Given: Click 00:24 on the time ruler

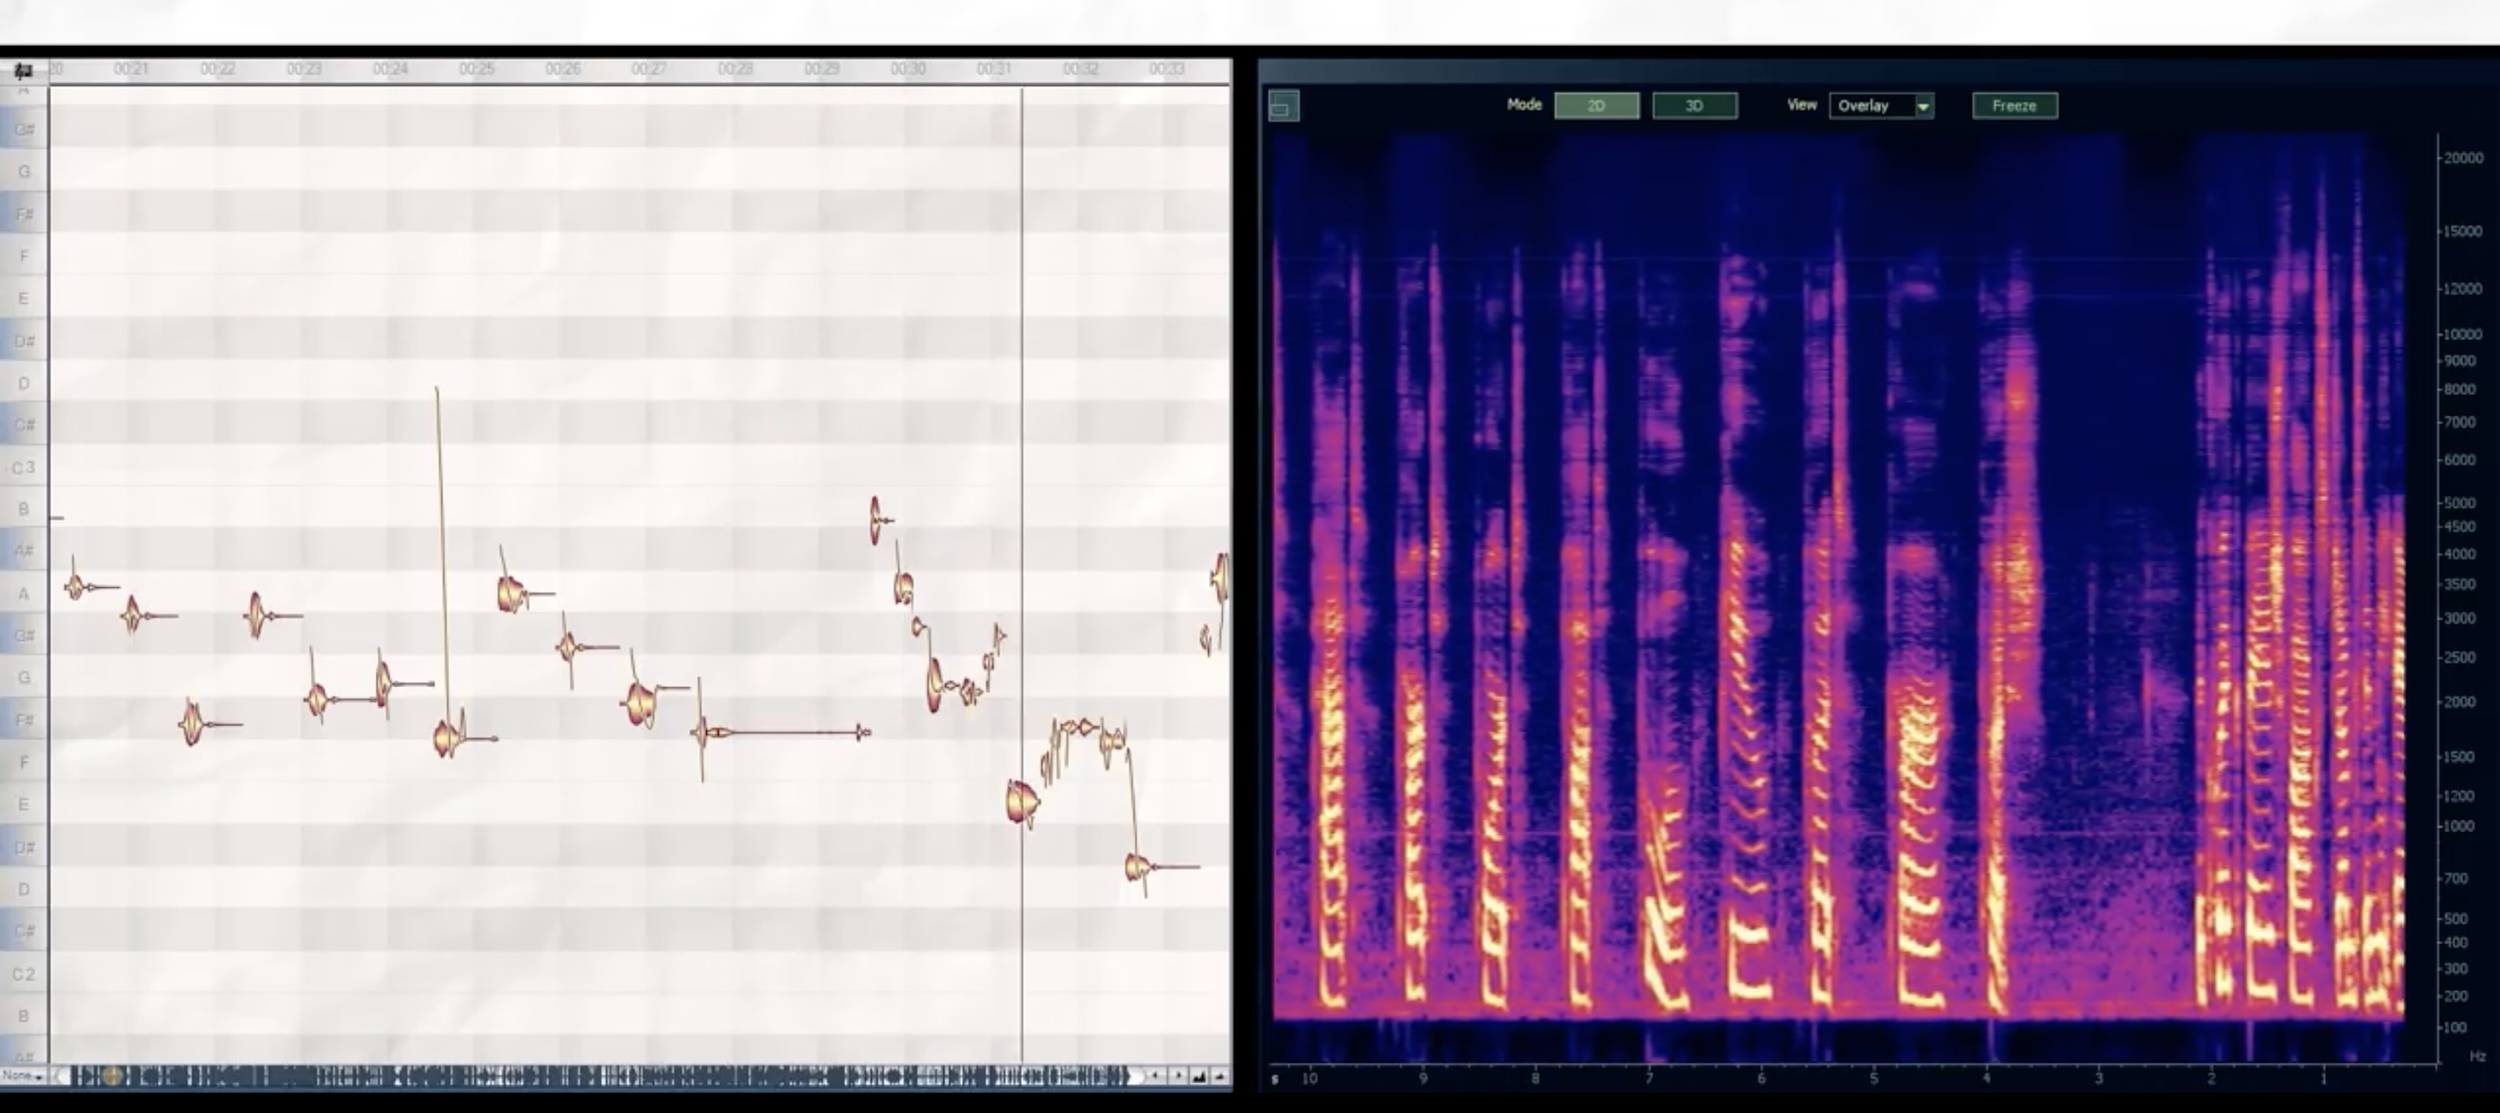Looking at the screenshot, I should coord(390,69).
